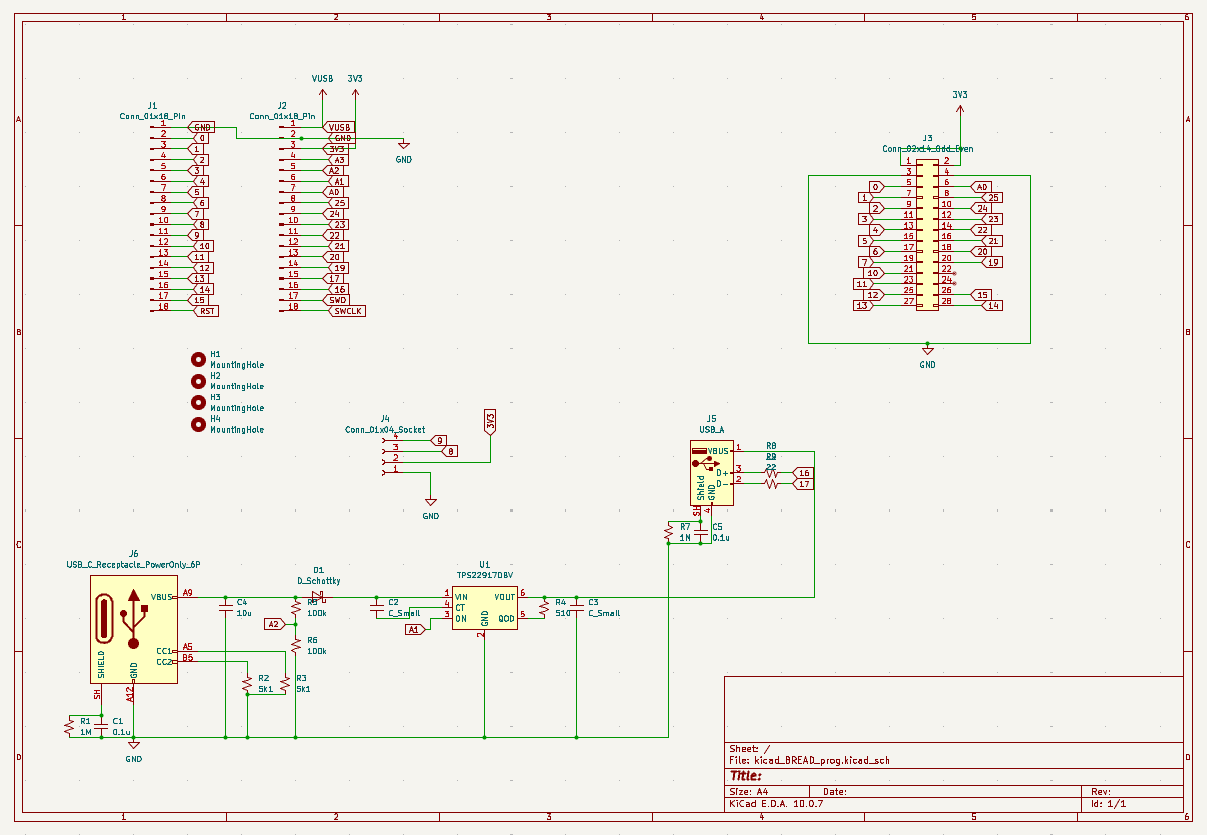
Task: Click the Size: A4 field
Action: (748, 791)
